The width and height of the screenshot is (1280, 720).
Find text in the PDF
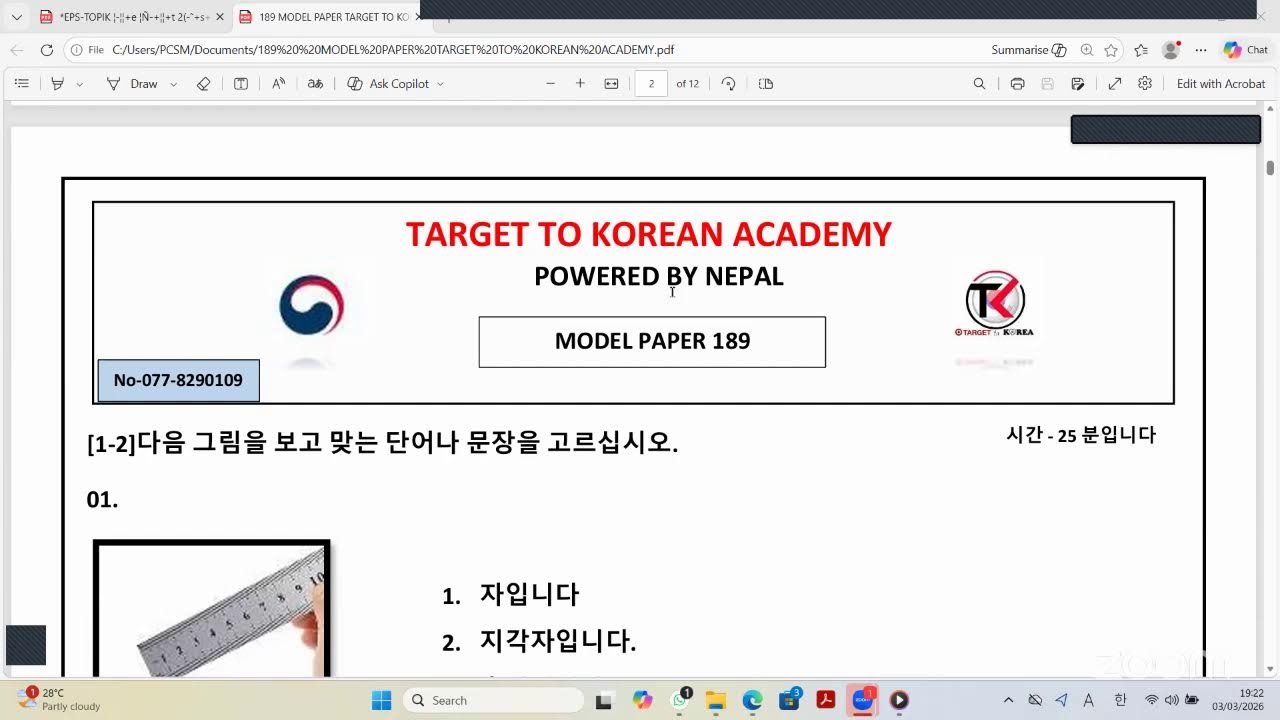tap(979, 84)
